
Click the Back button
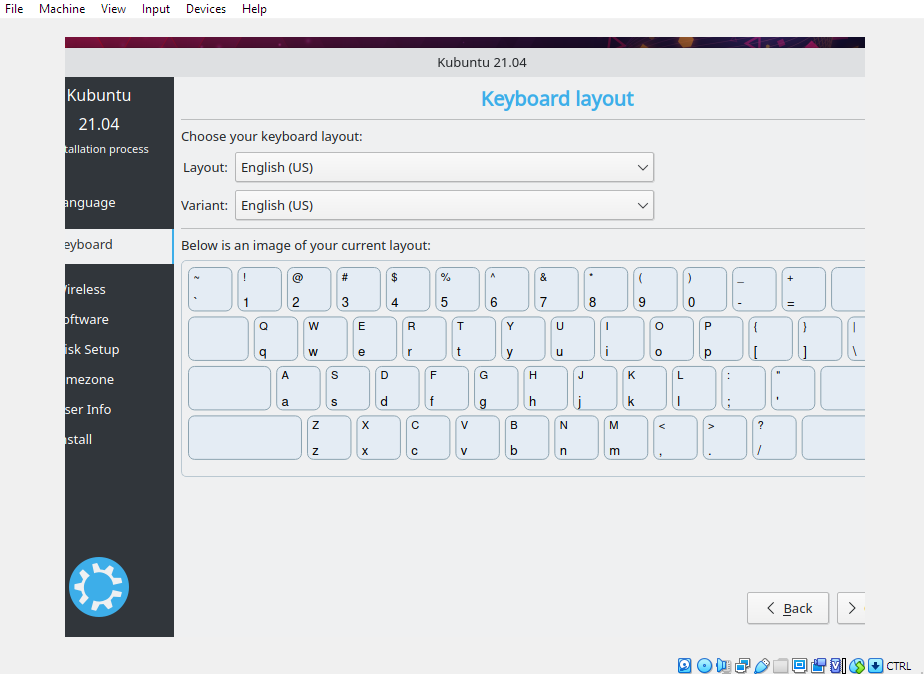point(788,608)
